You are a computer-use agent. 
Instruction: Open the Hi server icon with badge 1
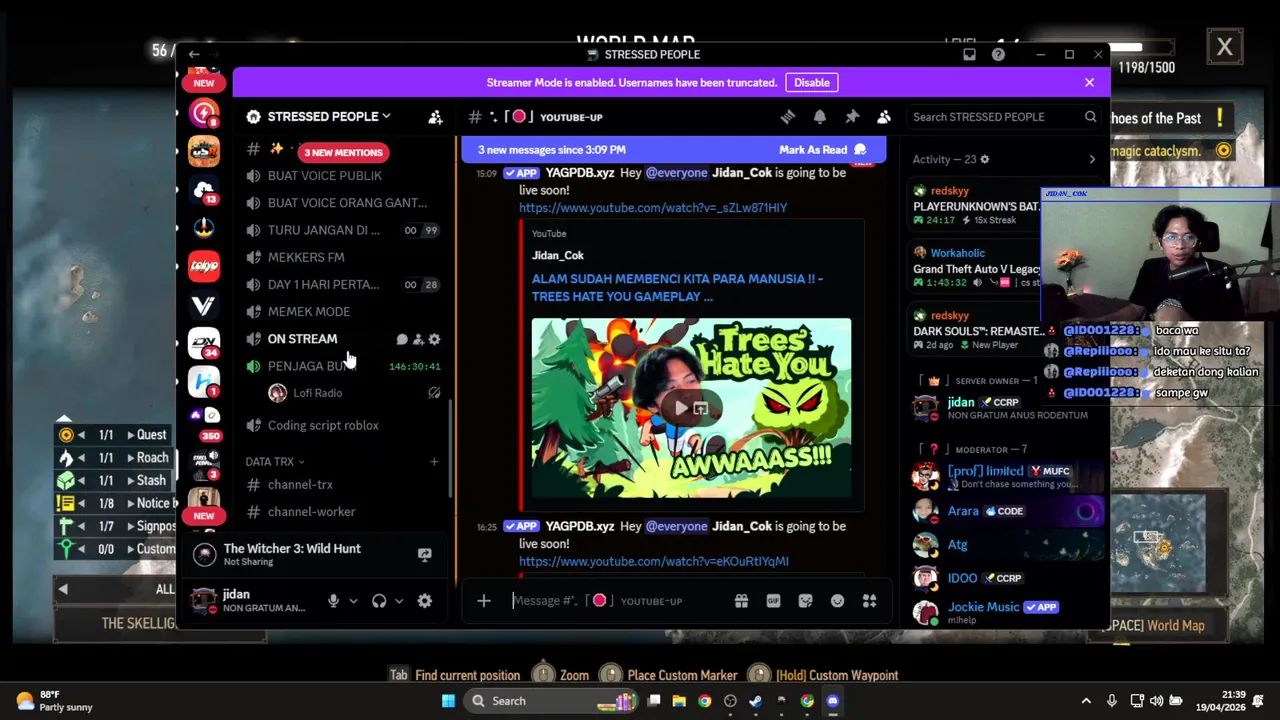[204, 381]
